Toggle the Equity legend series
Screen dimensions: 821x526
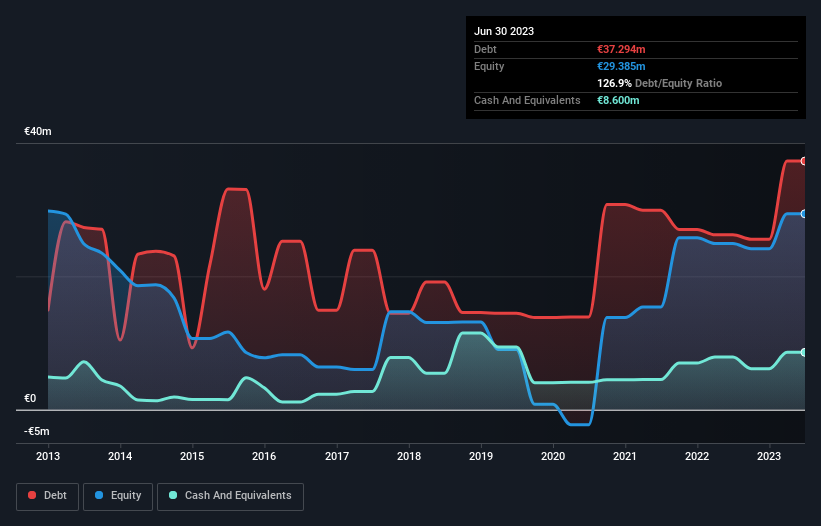[118, 496]
